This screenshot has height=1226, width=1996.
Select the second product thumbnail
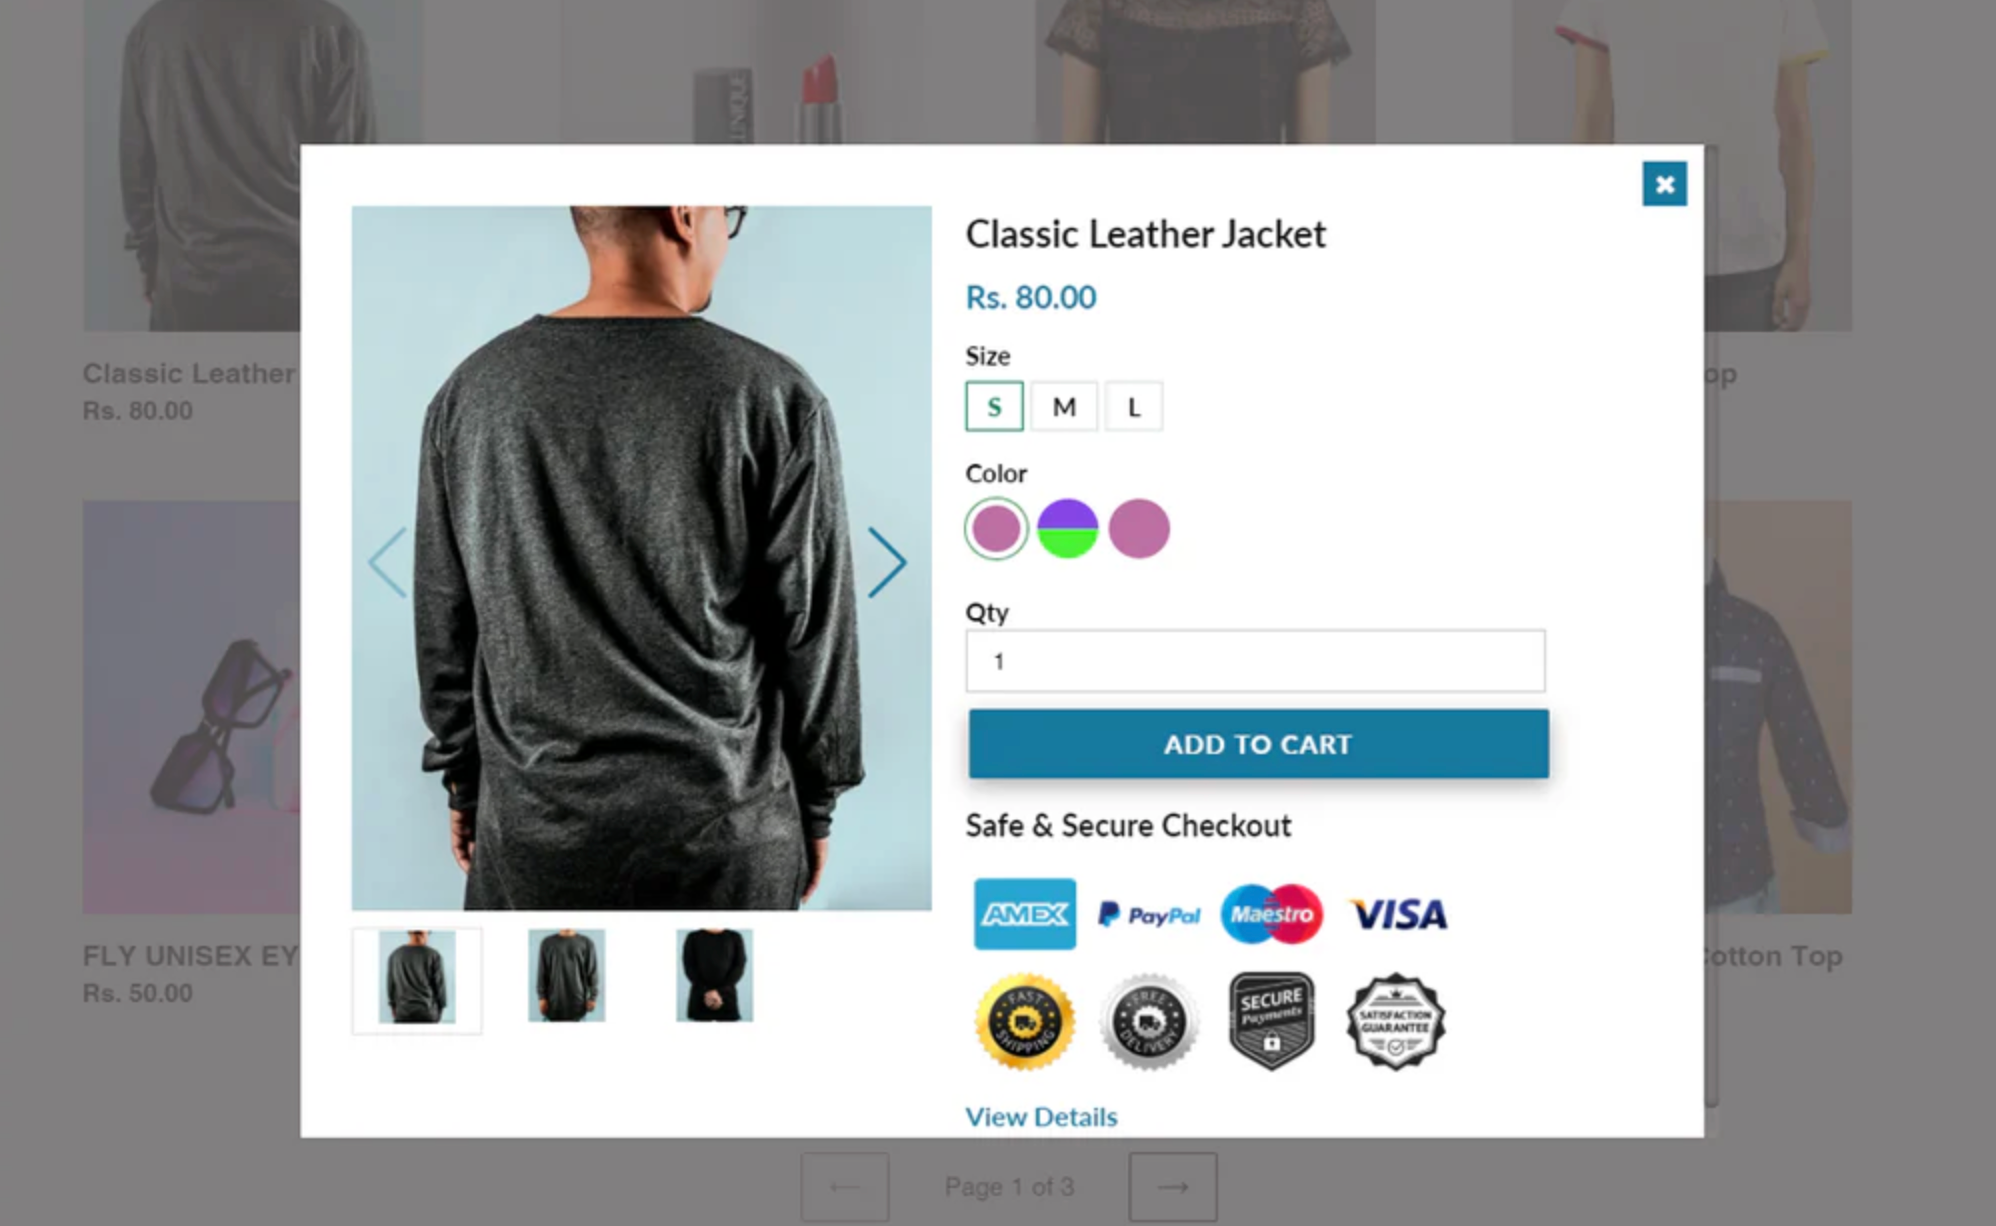[566, 976]
